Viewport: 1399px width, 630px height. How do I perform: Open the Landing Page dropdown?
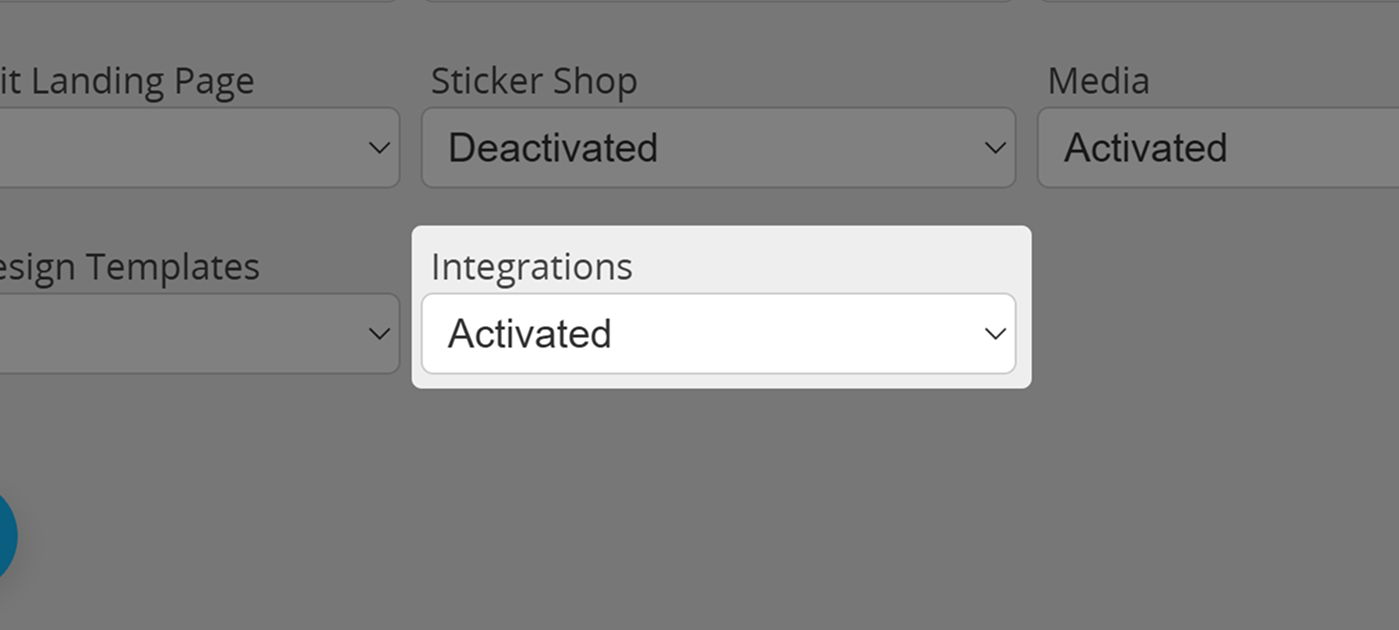coord(200,147)
